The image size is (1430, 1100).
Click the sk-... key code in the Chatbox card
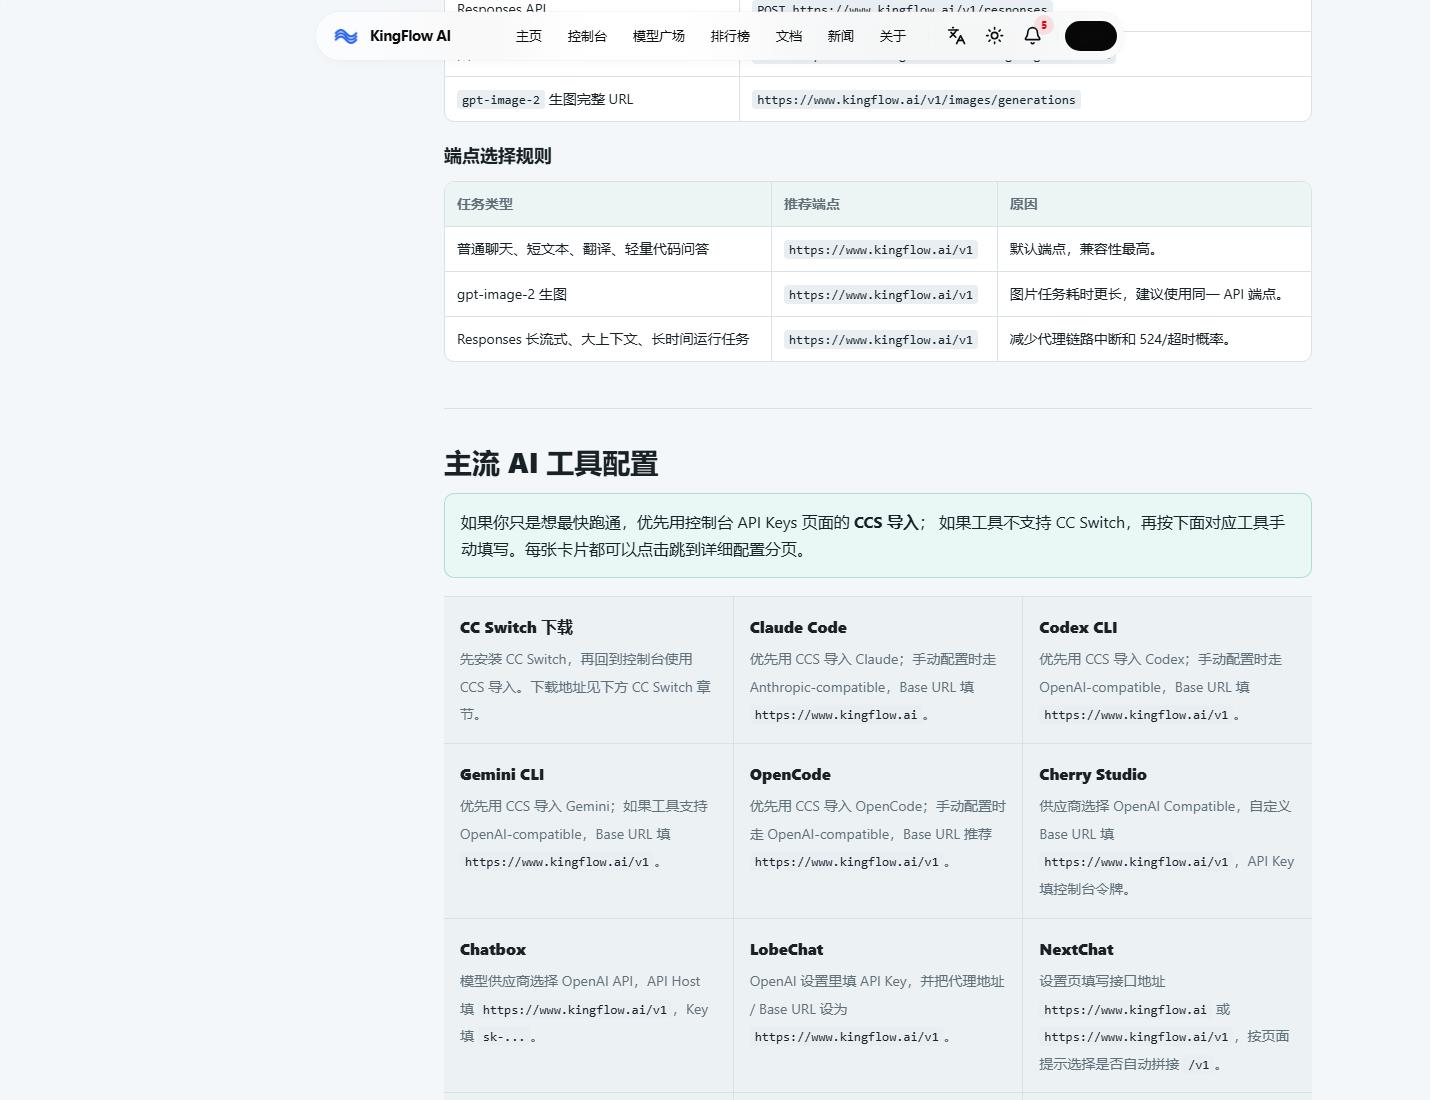[x=504, y=1037]
